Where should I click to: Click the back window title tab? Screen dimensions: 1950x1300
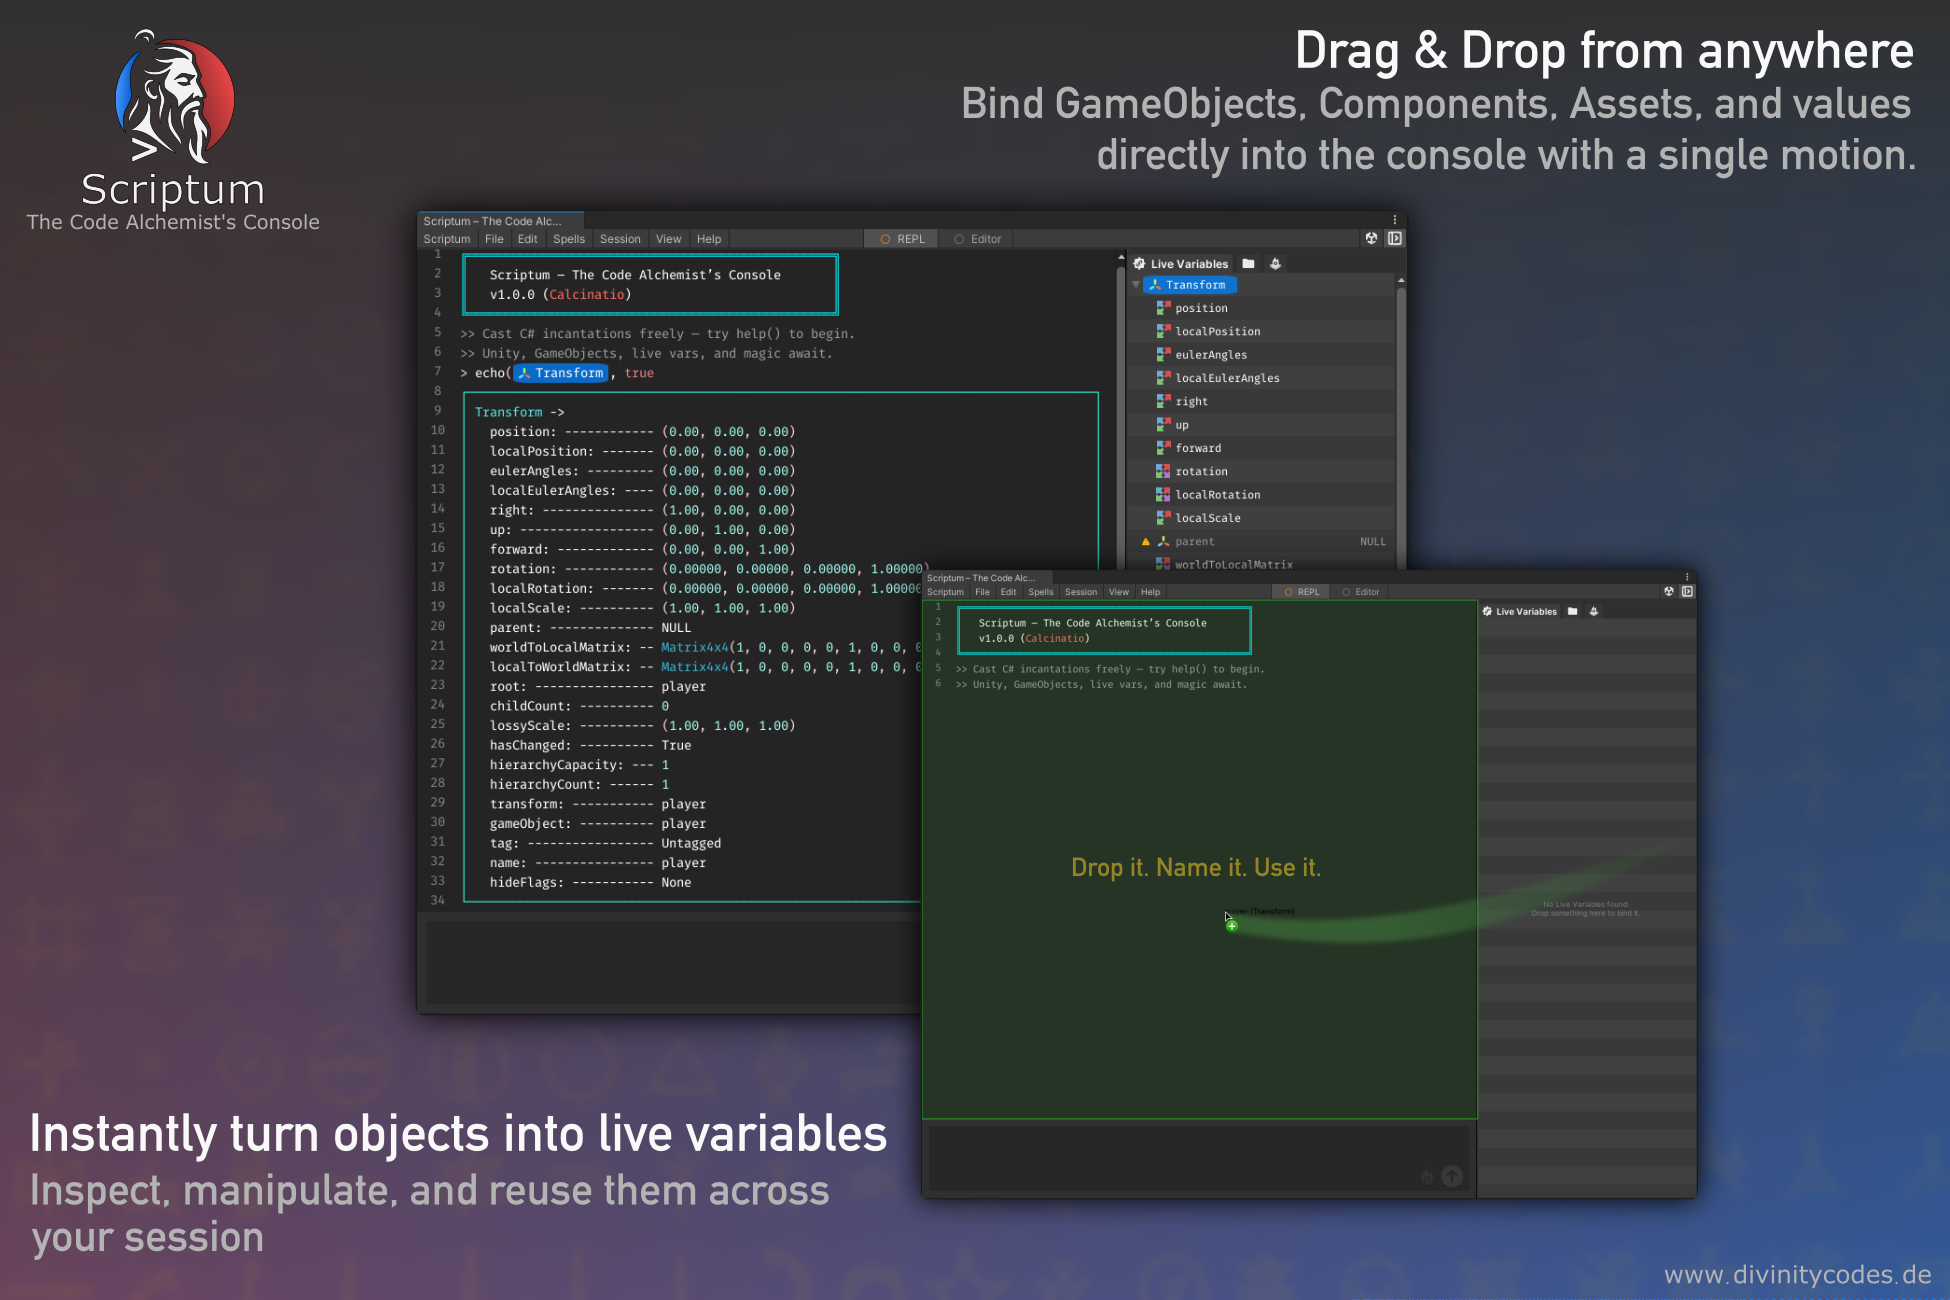click(499, 221)
